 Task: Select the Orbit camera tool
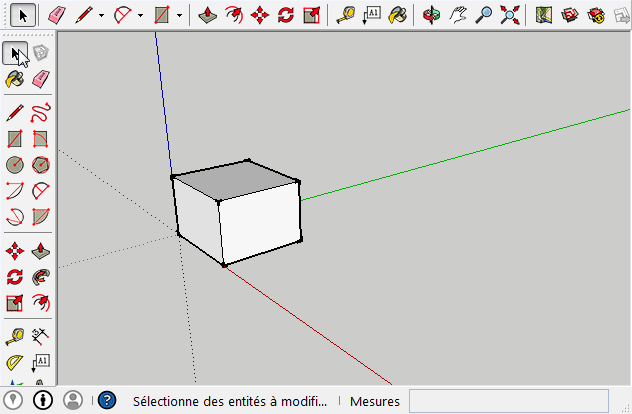(431, 15)
